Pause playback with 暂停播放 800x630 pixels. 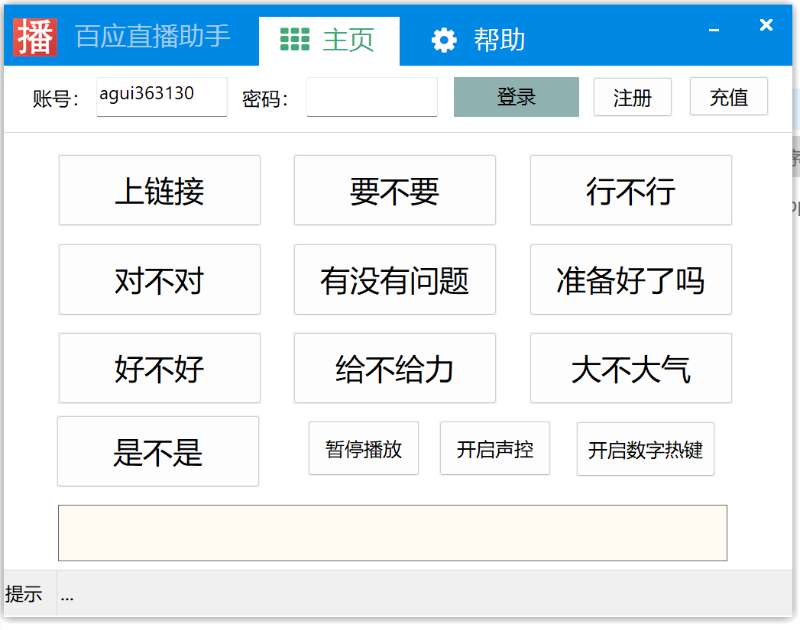364,449
